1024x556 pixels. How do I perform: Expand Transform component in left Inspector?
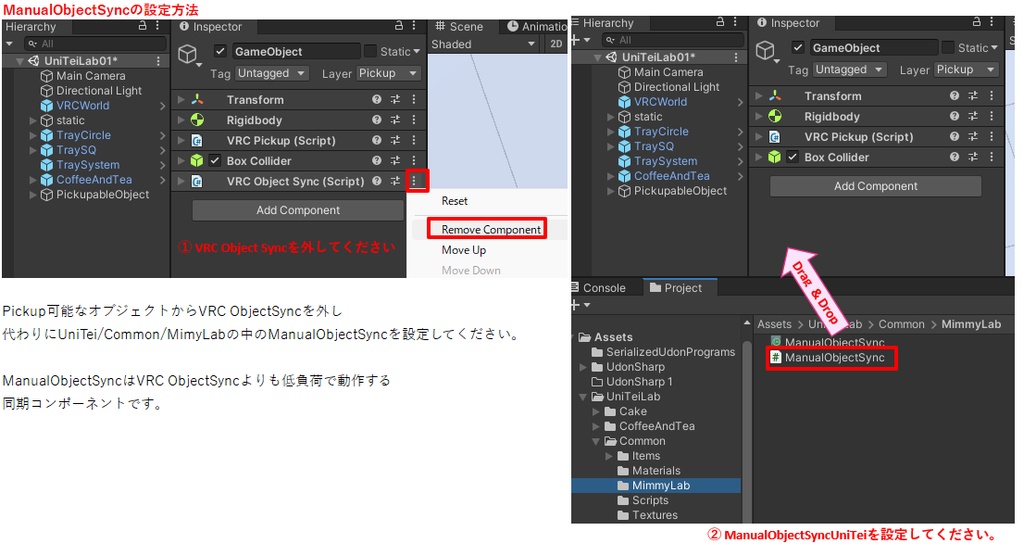point(181,99)
